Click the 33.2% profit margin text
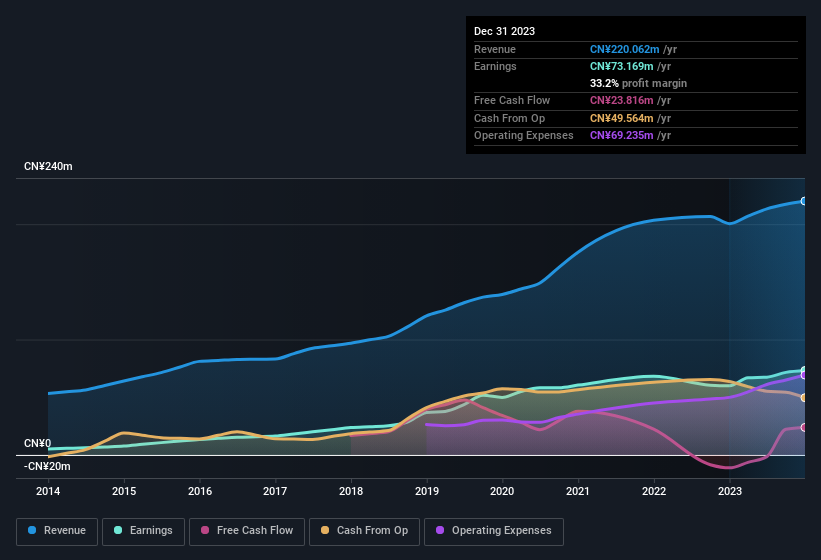The image size is (821, 560). coord(638,83)
